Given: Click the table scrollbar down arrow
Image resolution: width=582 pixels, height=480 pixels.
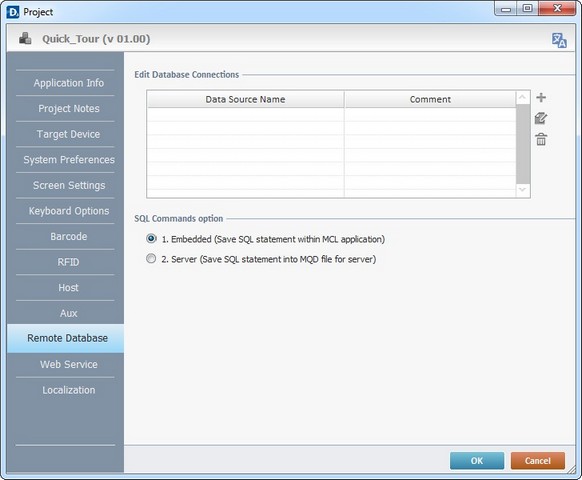Looking at the screenshot, I should 523,190.
